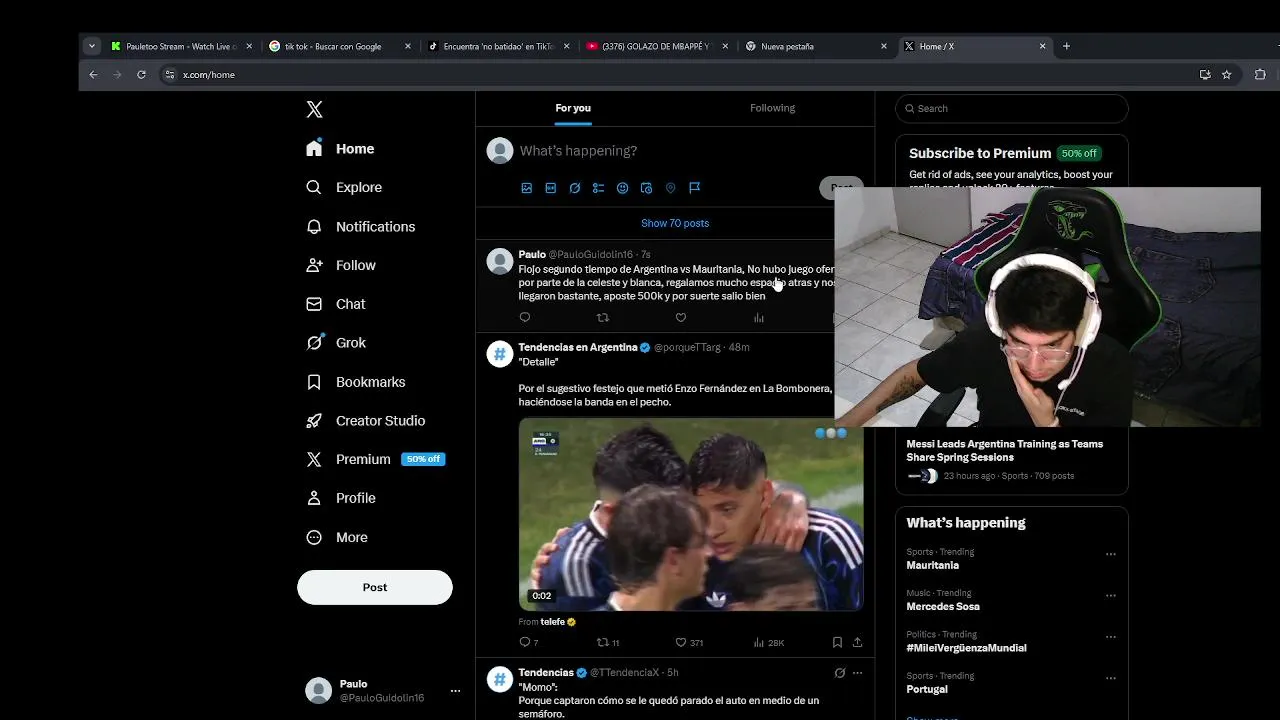Screen dimensions: 1280x720
Task: Click Show 70 posts
Action: click(675, 223)
